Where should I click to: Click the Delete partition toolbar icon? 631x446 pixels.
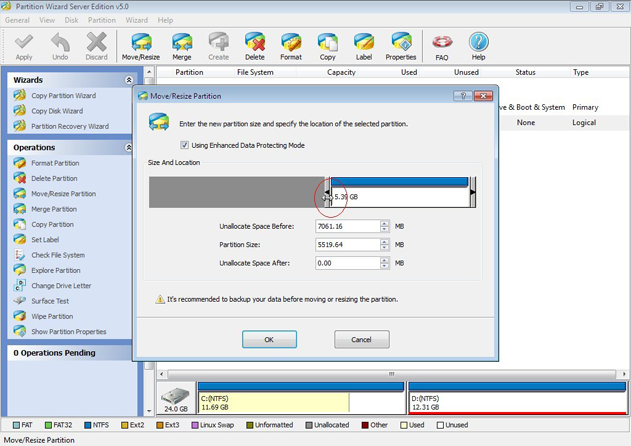(255, 46)
